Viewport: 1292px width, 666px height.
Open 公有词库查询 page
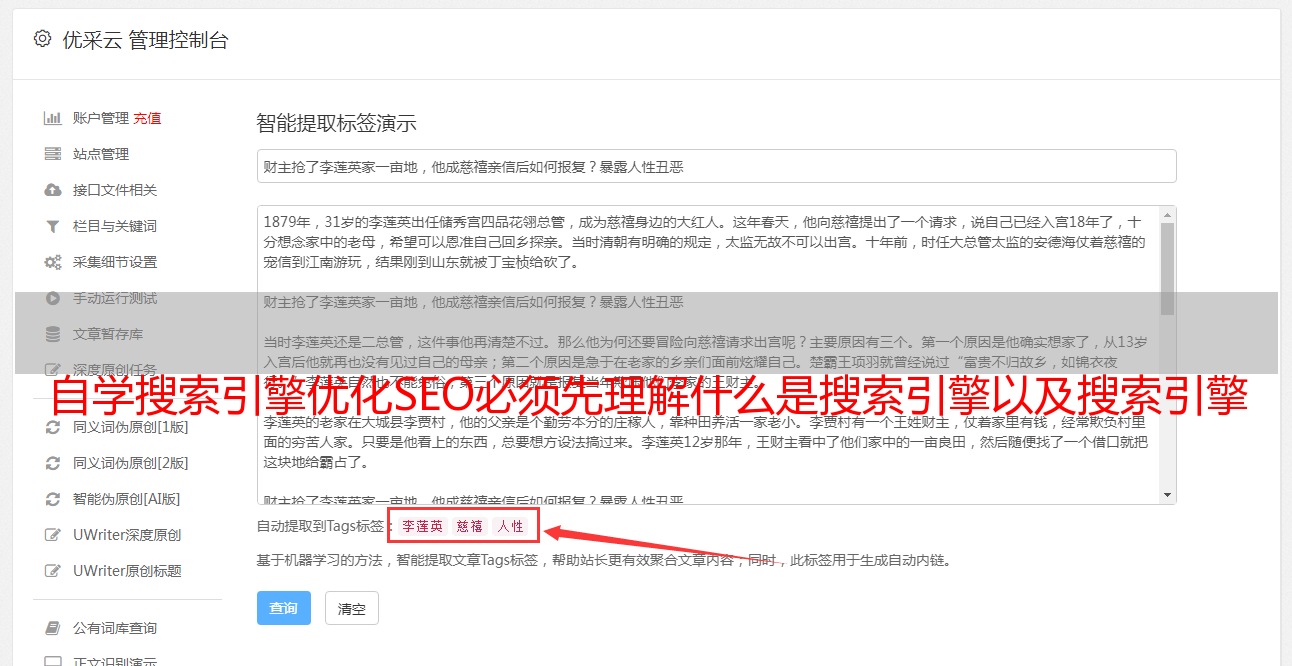(115, 628)
